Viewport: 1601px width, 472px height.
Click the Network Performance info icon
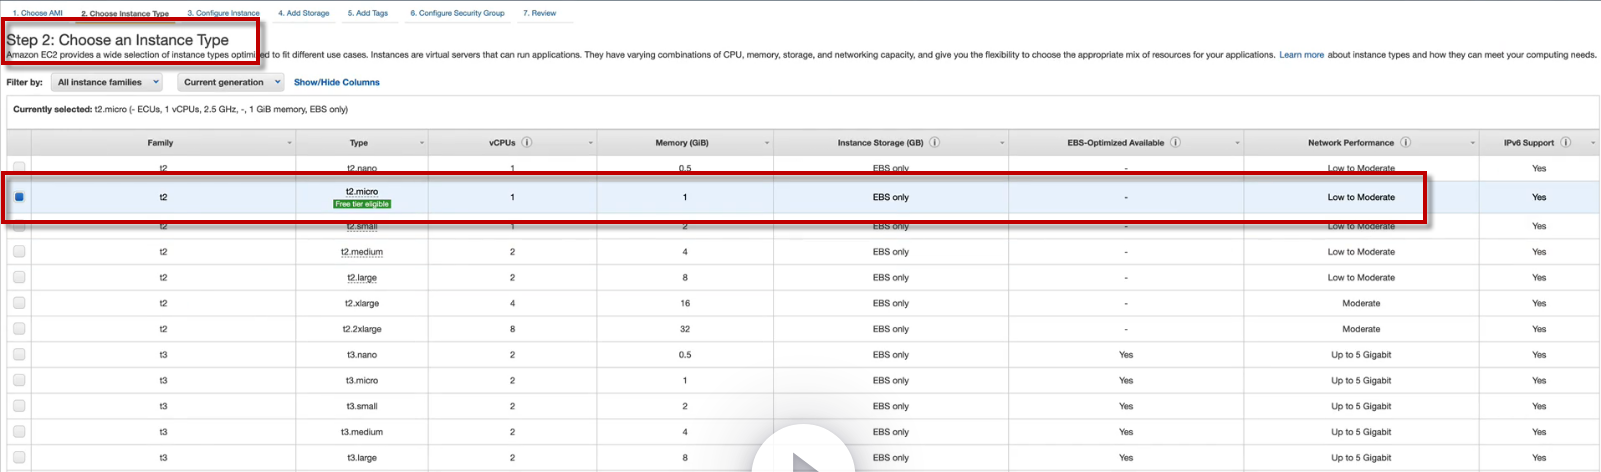pos(1405,142)
